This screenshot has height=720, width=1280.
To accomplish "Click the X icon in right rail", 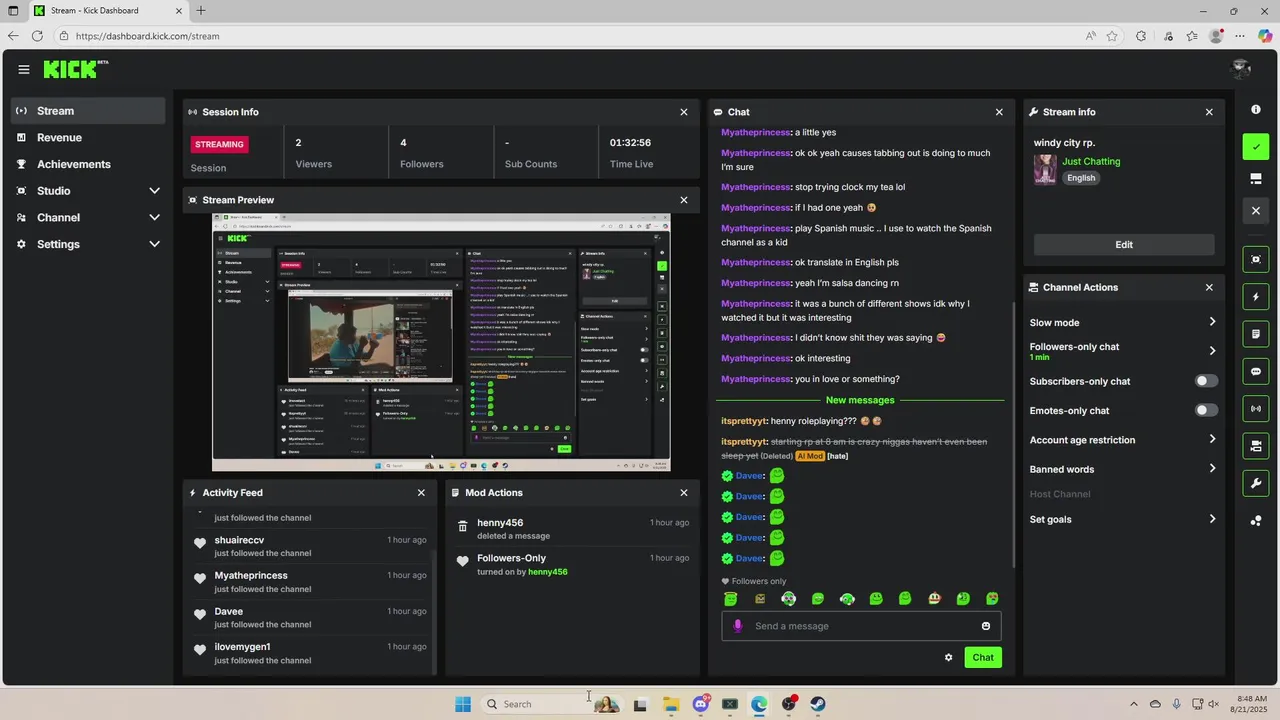I will [x=1256, y=211].
